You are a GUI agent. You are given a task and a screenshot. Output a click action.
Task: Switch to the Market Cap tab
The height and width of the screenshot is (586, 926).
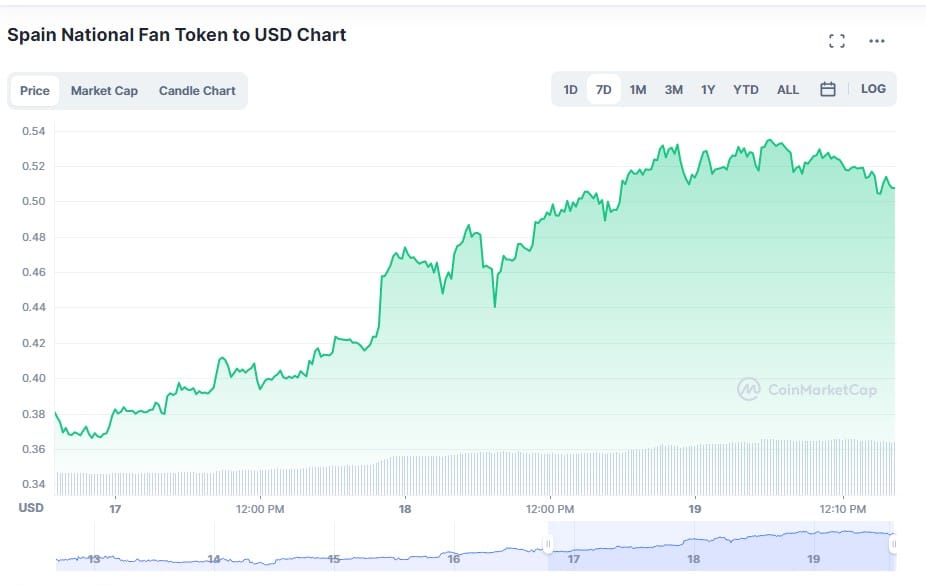point(104,91)
